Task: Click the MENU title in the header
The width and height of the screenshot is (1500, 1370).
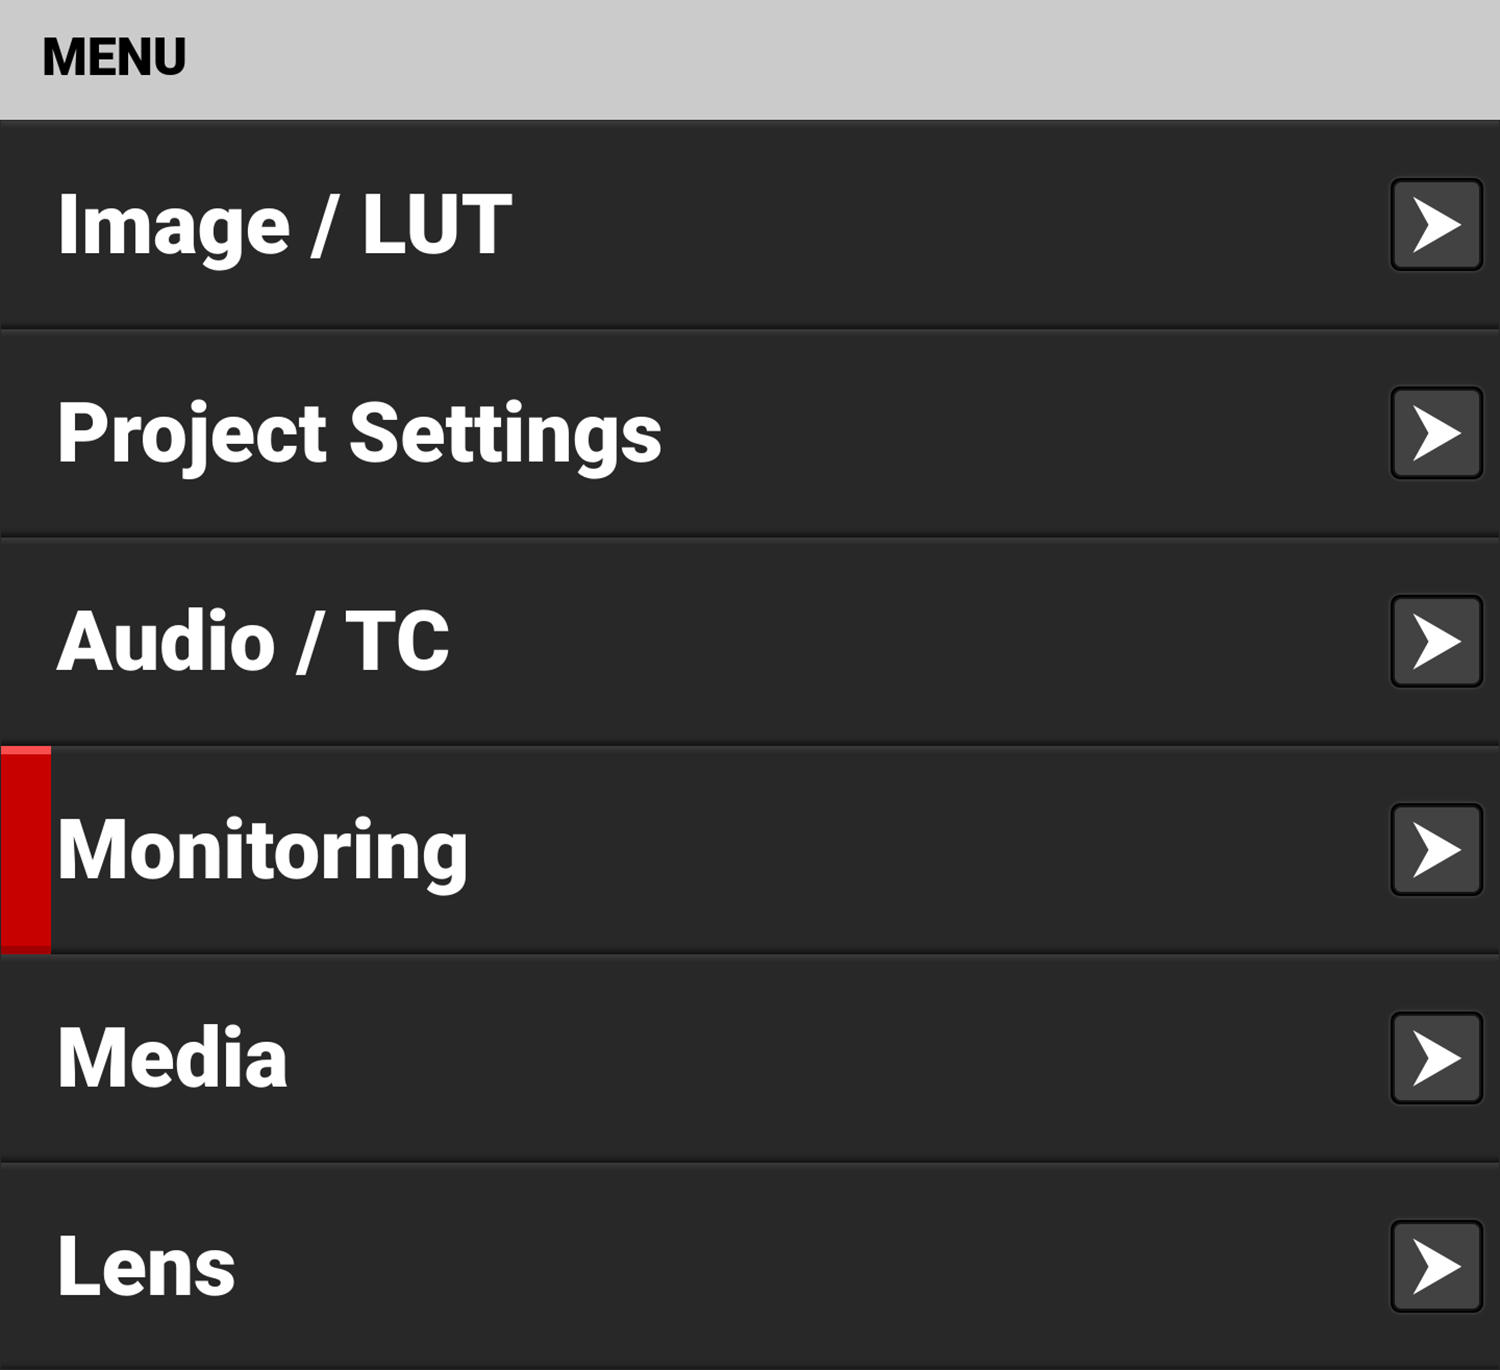Action: [114, 57]
